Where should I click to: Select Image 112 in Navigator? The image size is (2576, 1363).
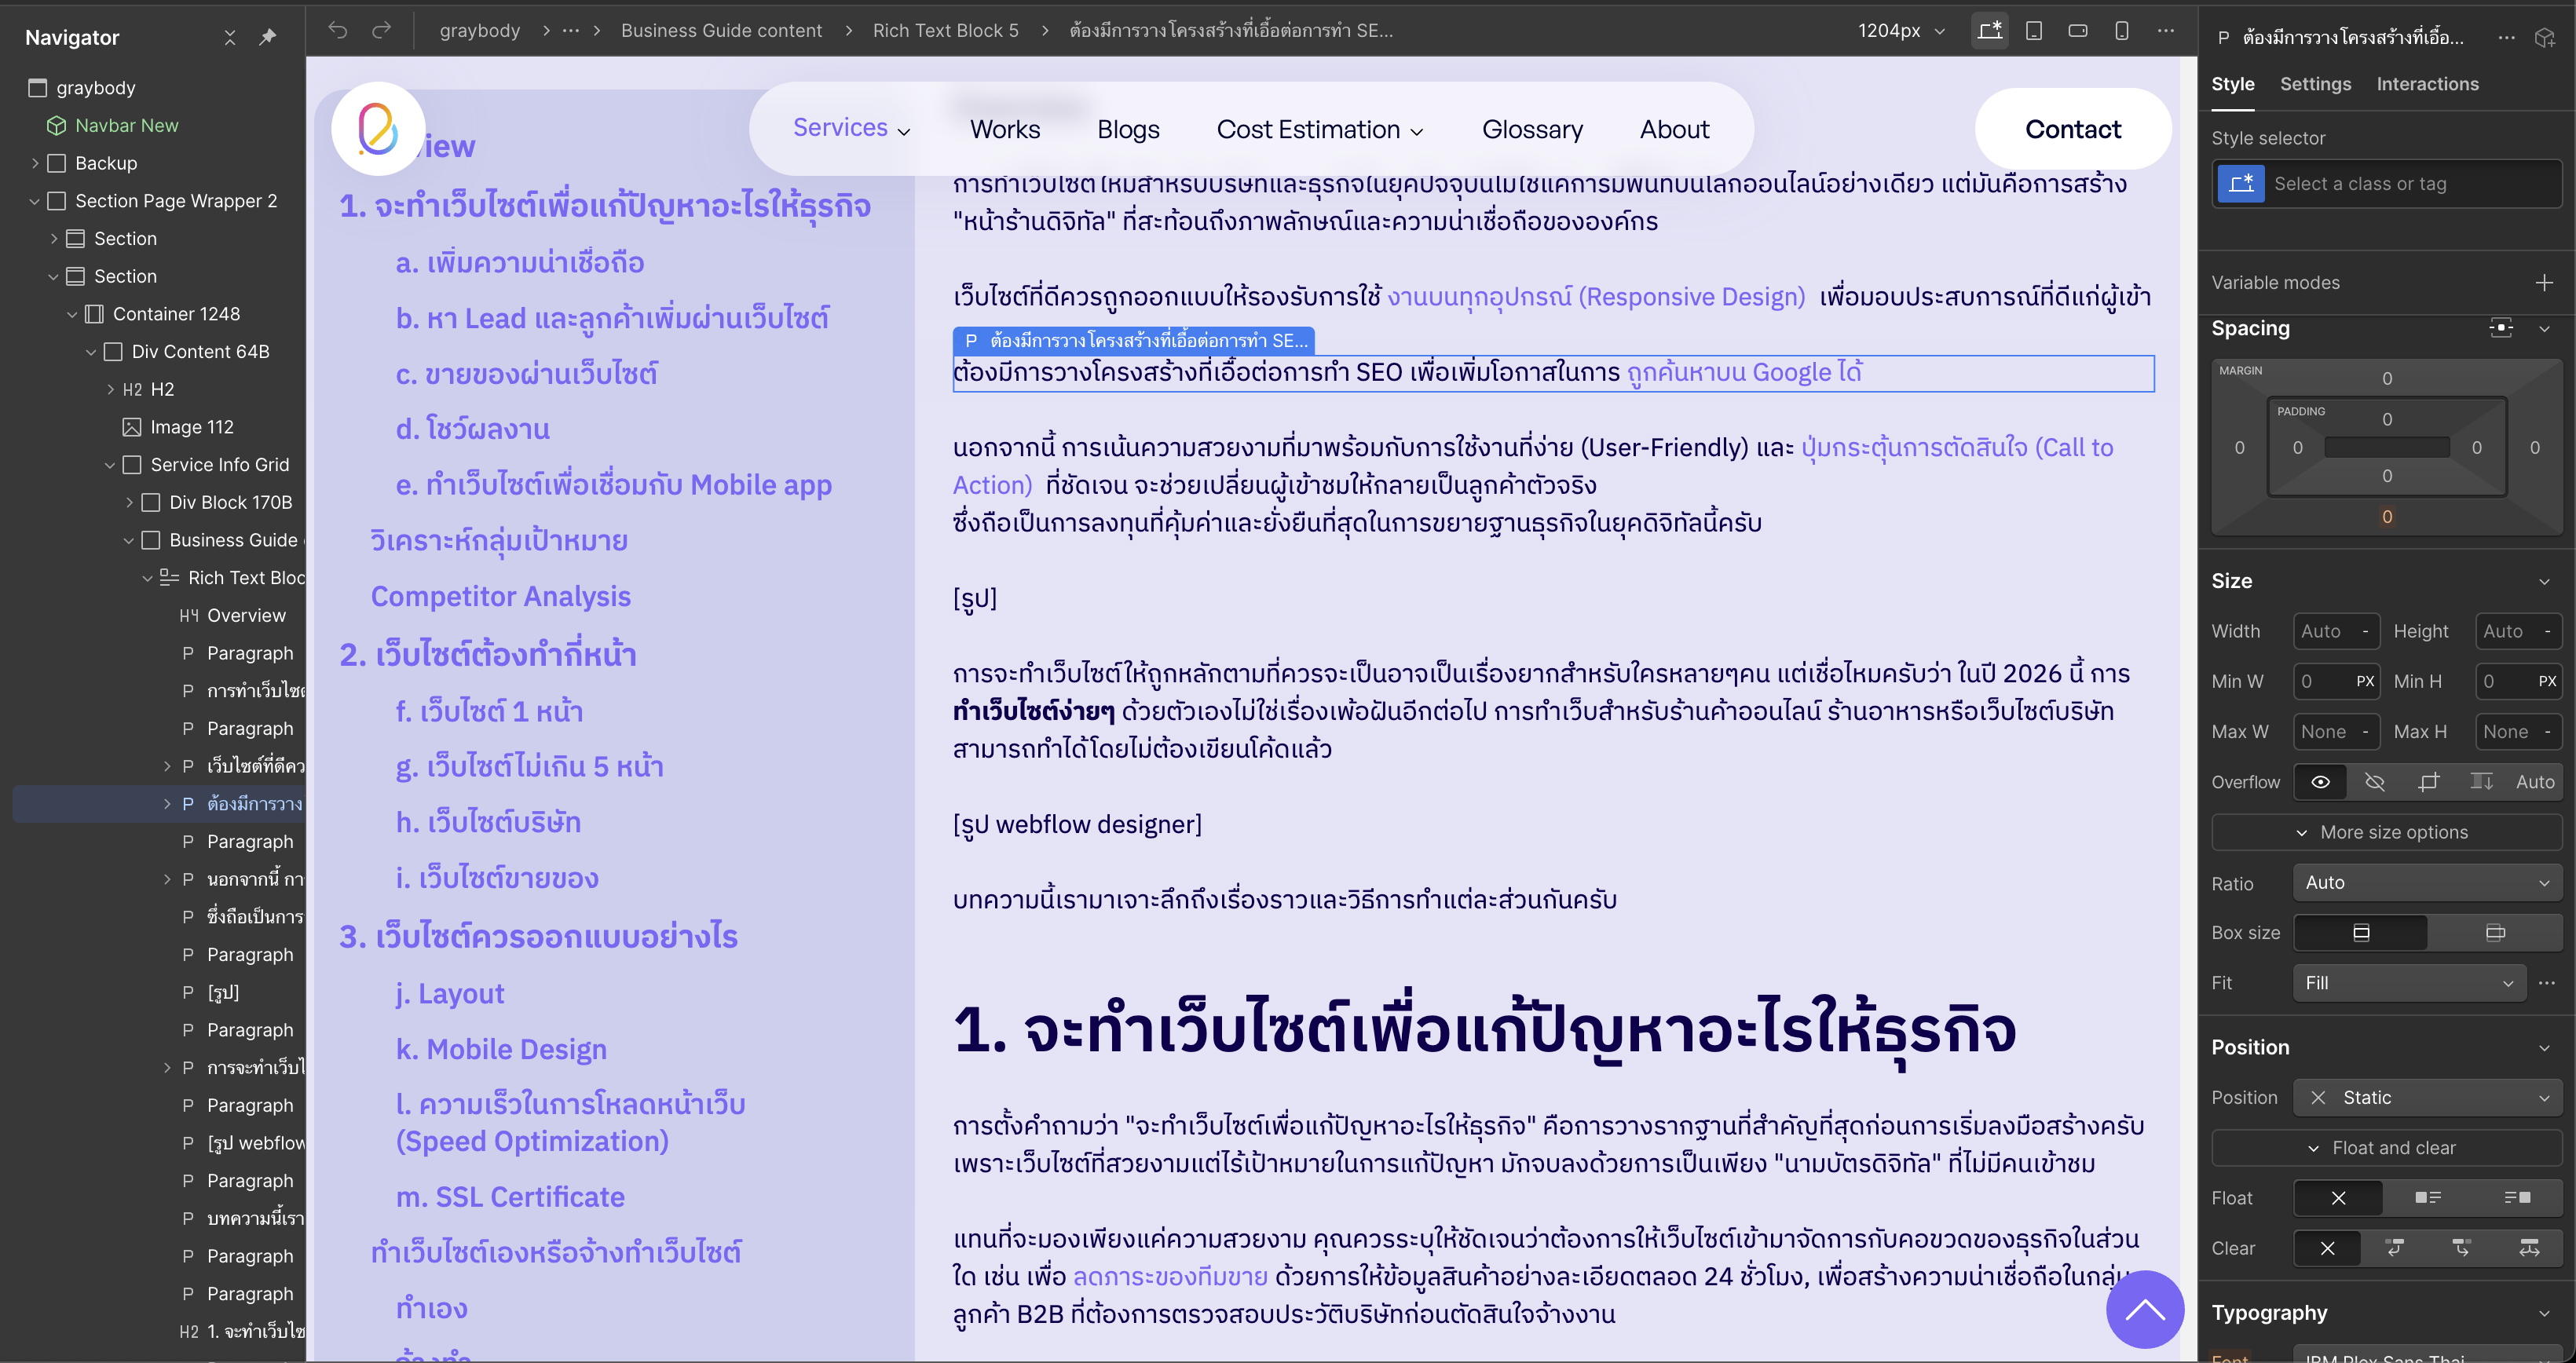[191, 427]
